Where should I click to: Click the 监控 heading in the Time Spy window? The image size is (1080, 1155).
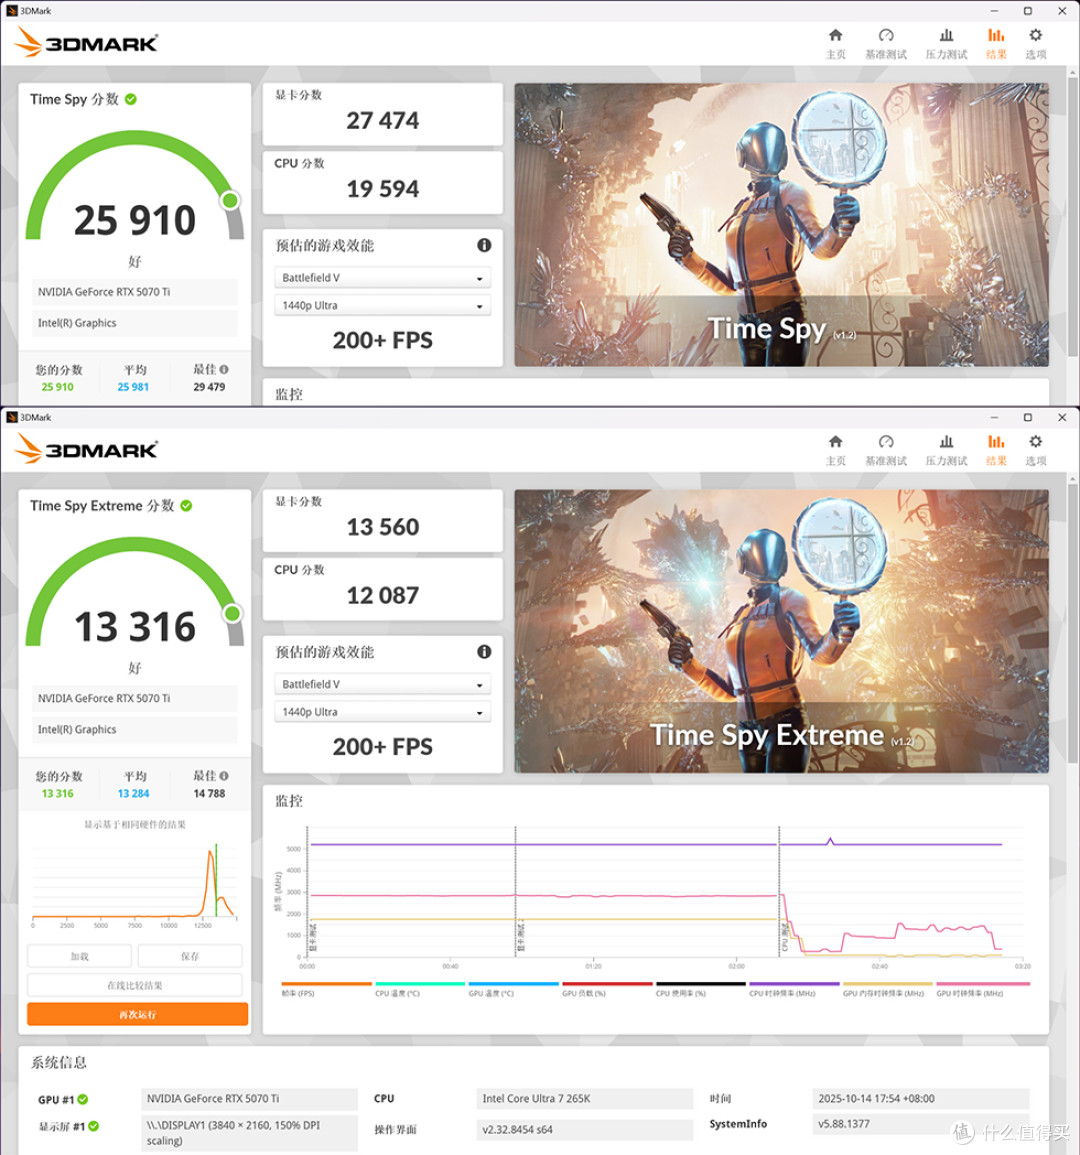click(x=289, y=395)
